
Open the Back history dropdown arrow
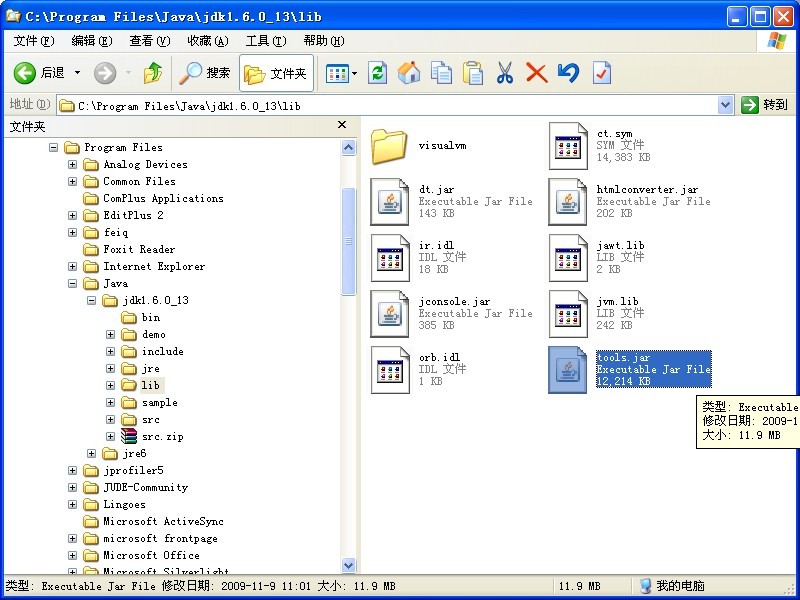pyautogui.click(x=78, y=73)
